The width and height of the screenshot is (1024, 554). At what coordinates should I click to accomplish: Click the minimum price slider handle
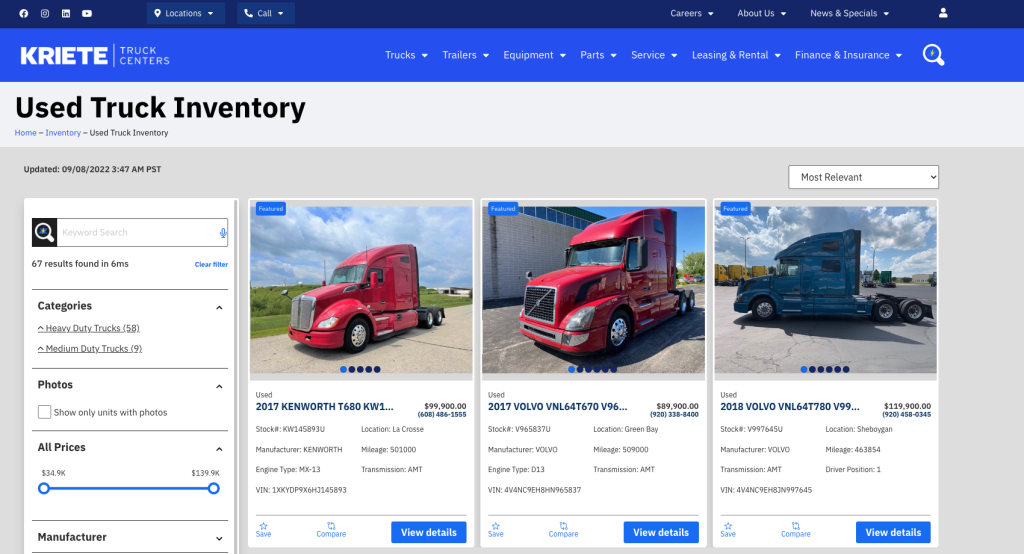click(x=44, y=488)
